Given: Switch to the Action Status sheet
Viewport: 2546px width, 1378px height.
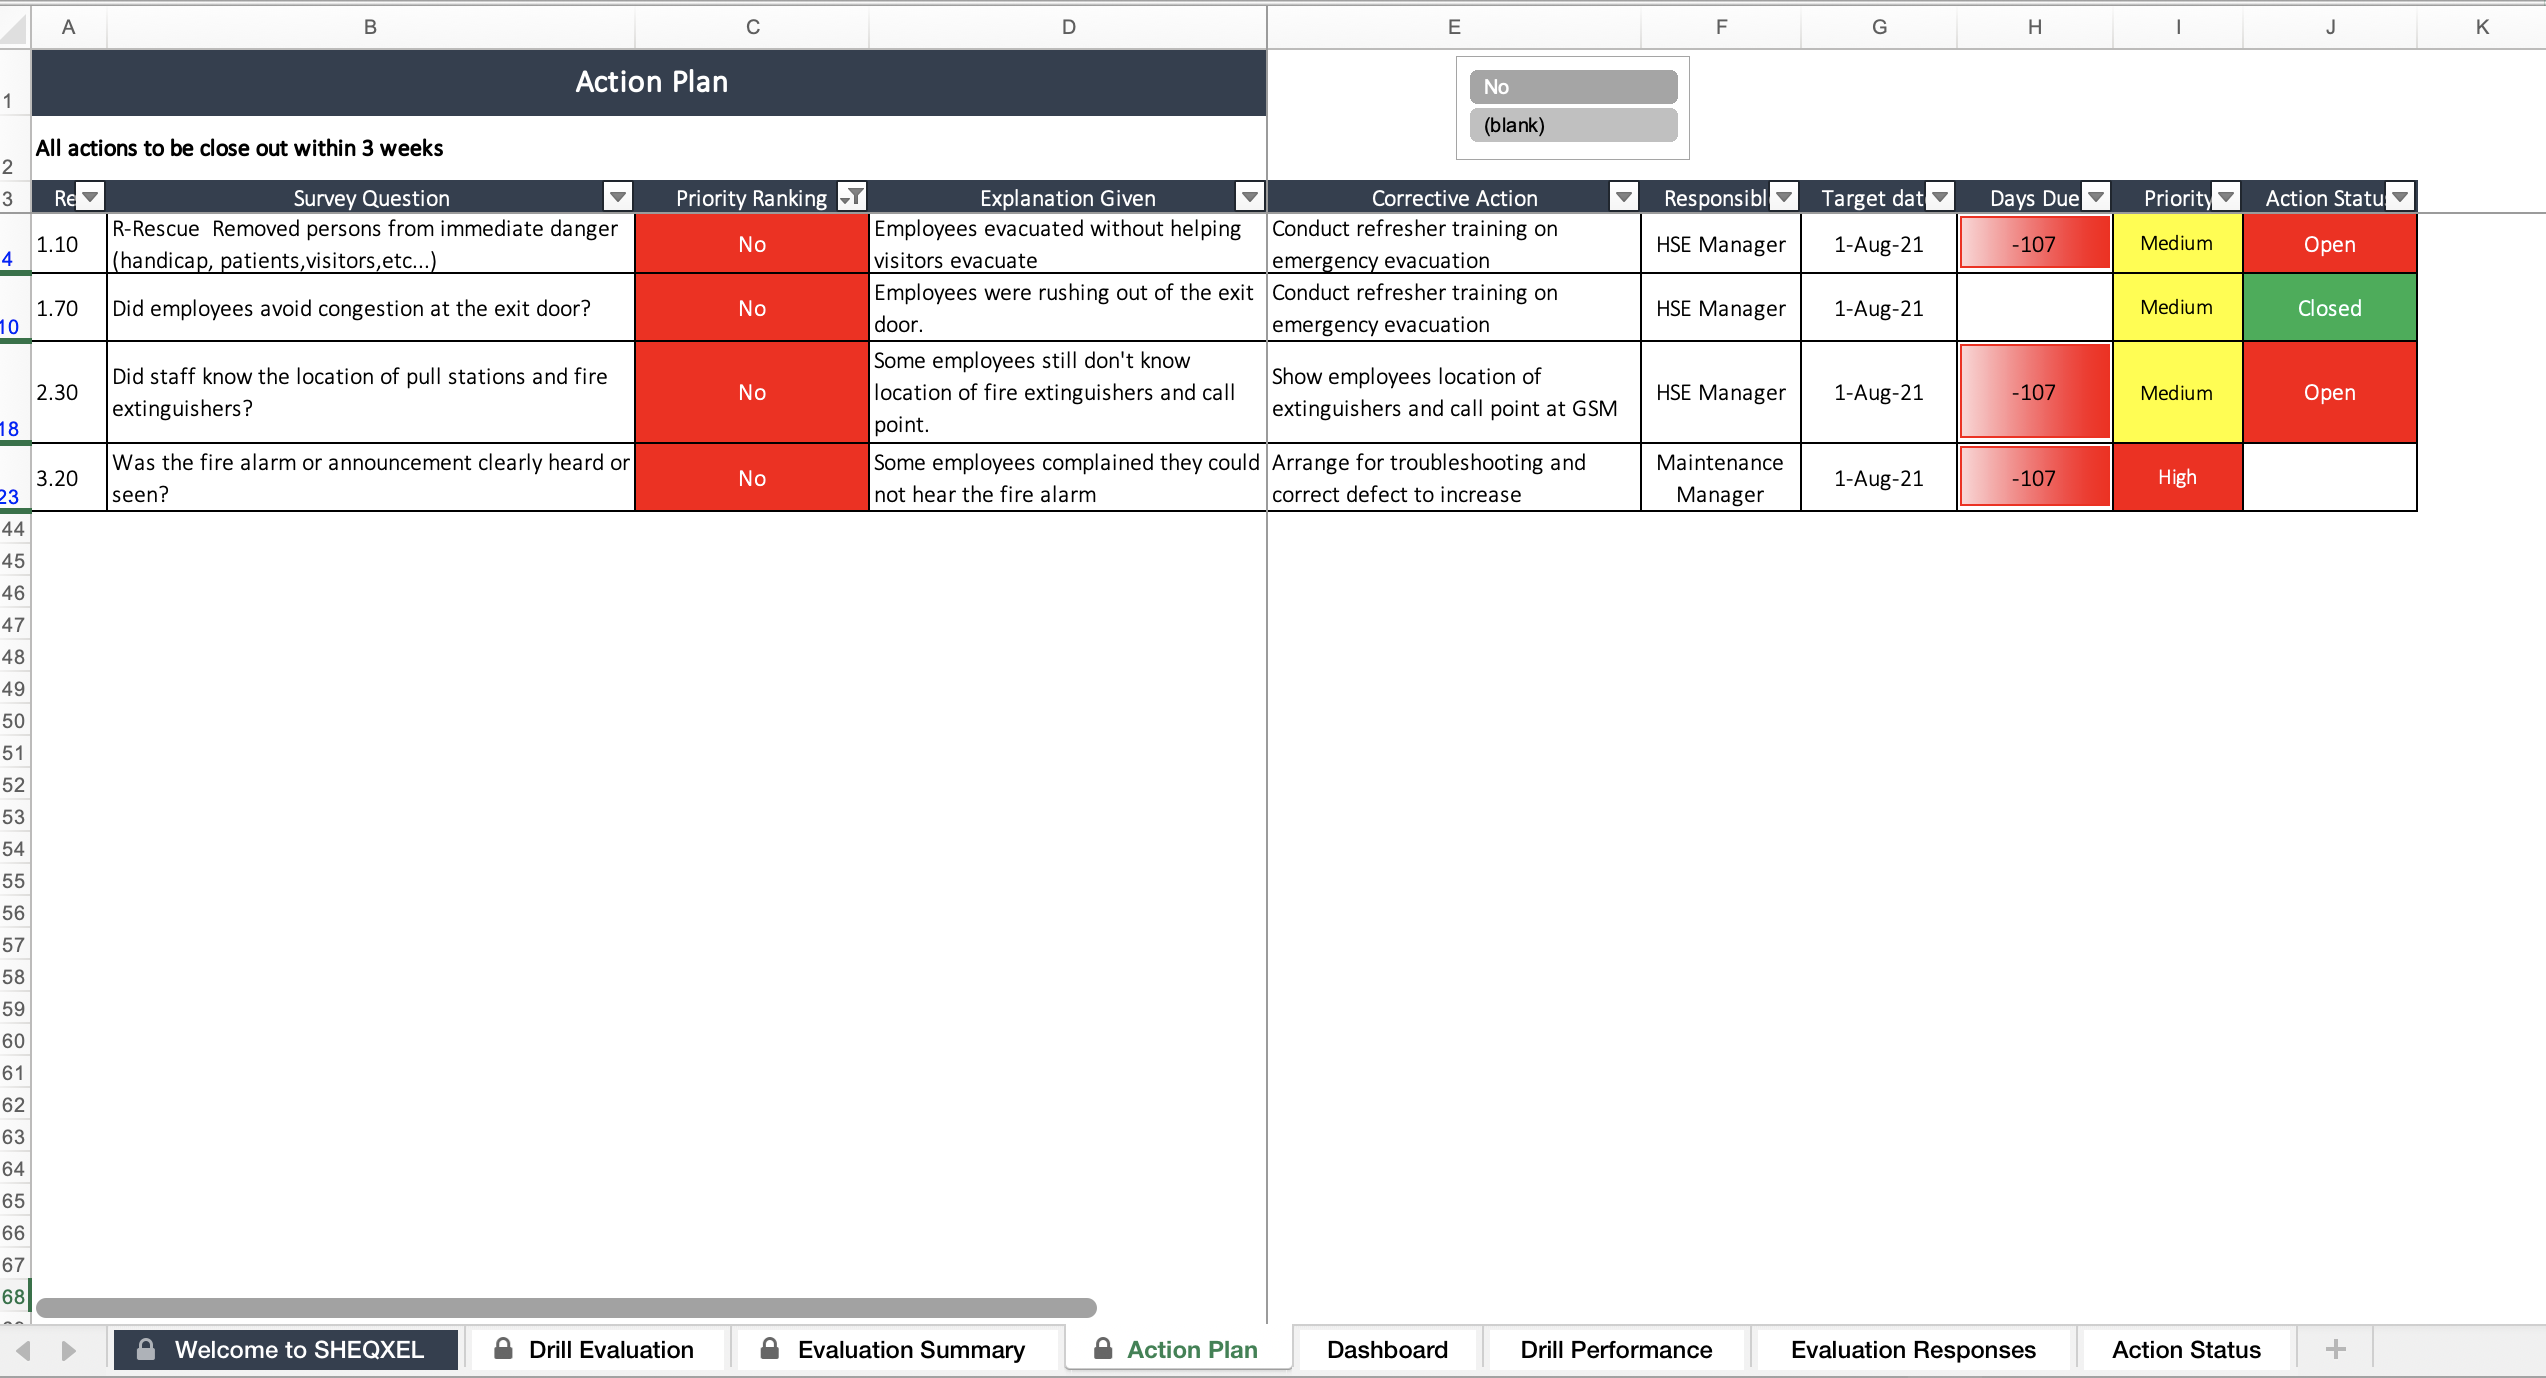Looking at the screenshot, I should click(2186, 1349).
